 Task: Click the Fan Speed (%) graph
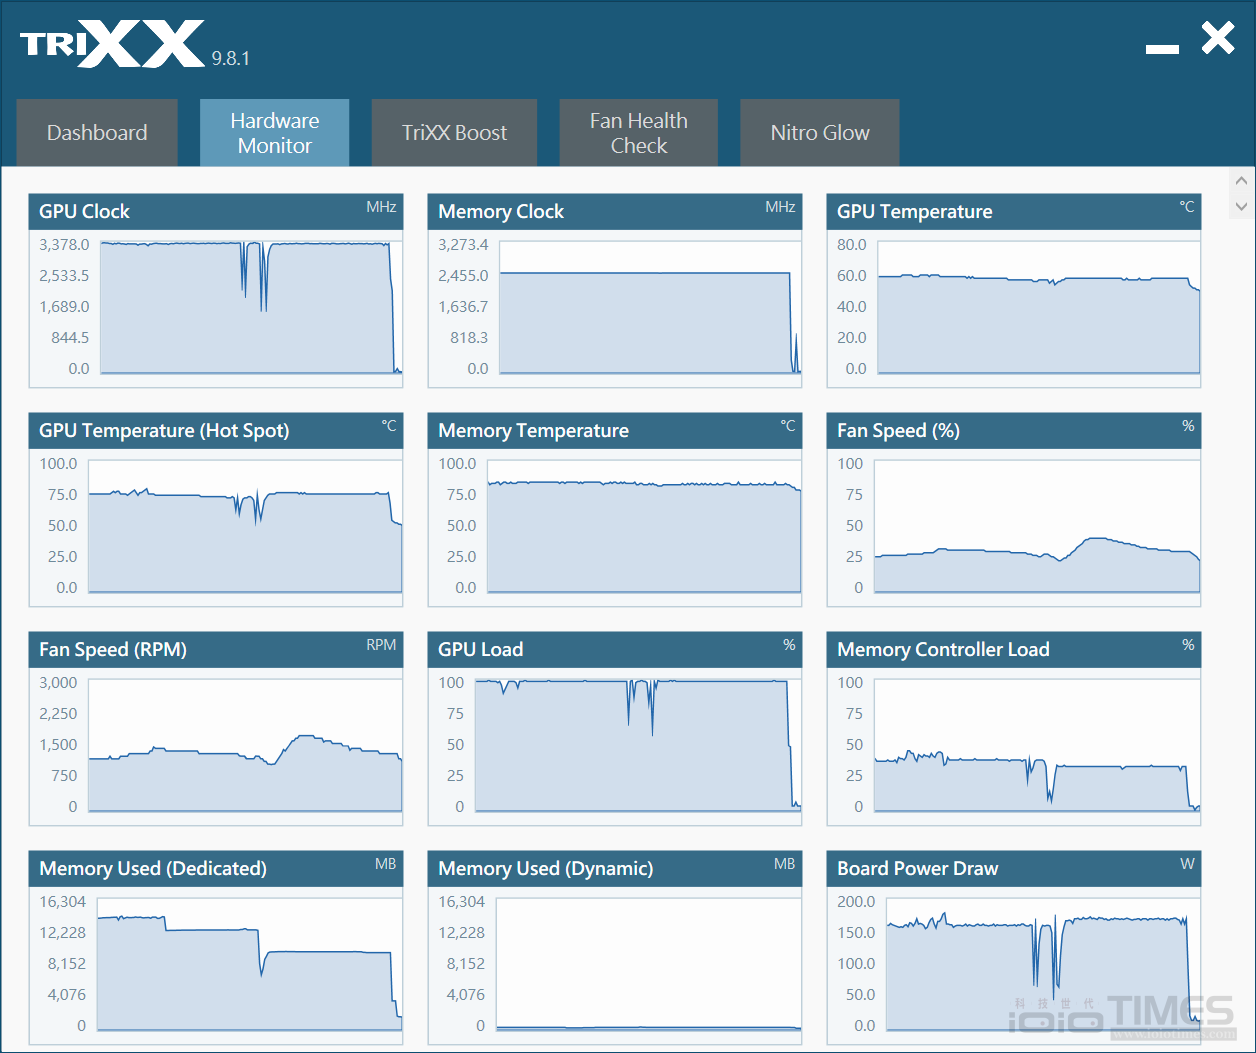tap(1037, 525)
